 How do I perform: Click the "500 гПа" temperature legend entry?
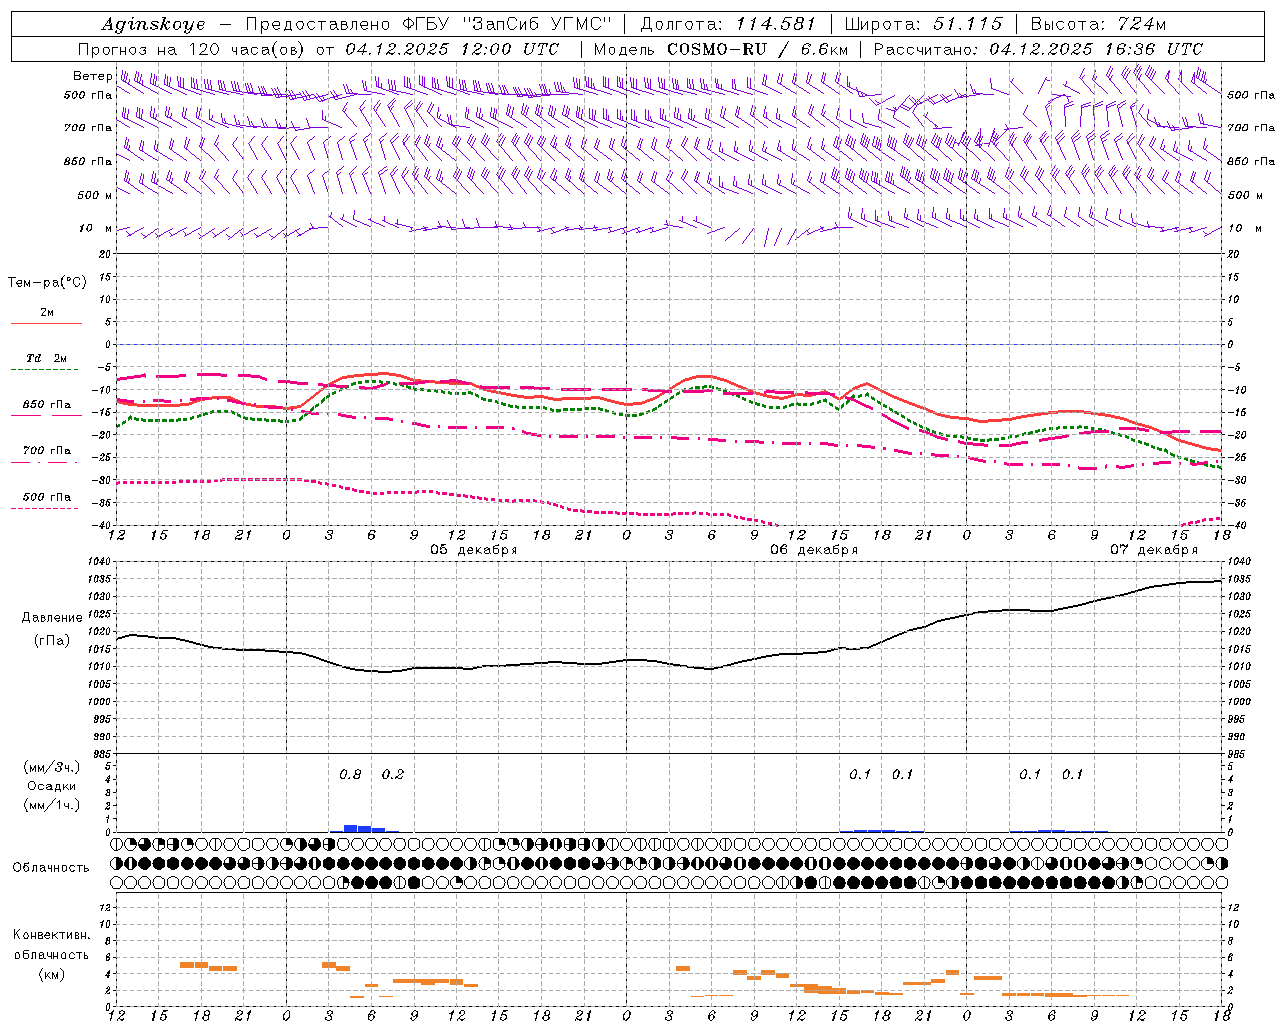click(x=47, y=497)
